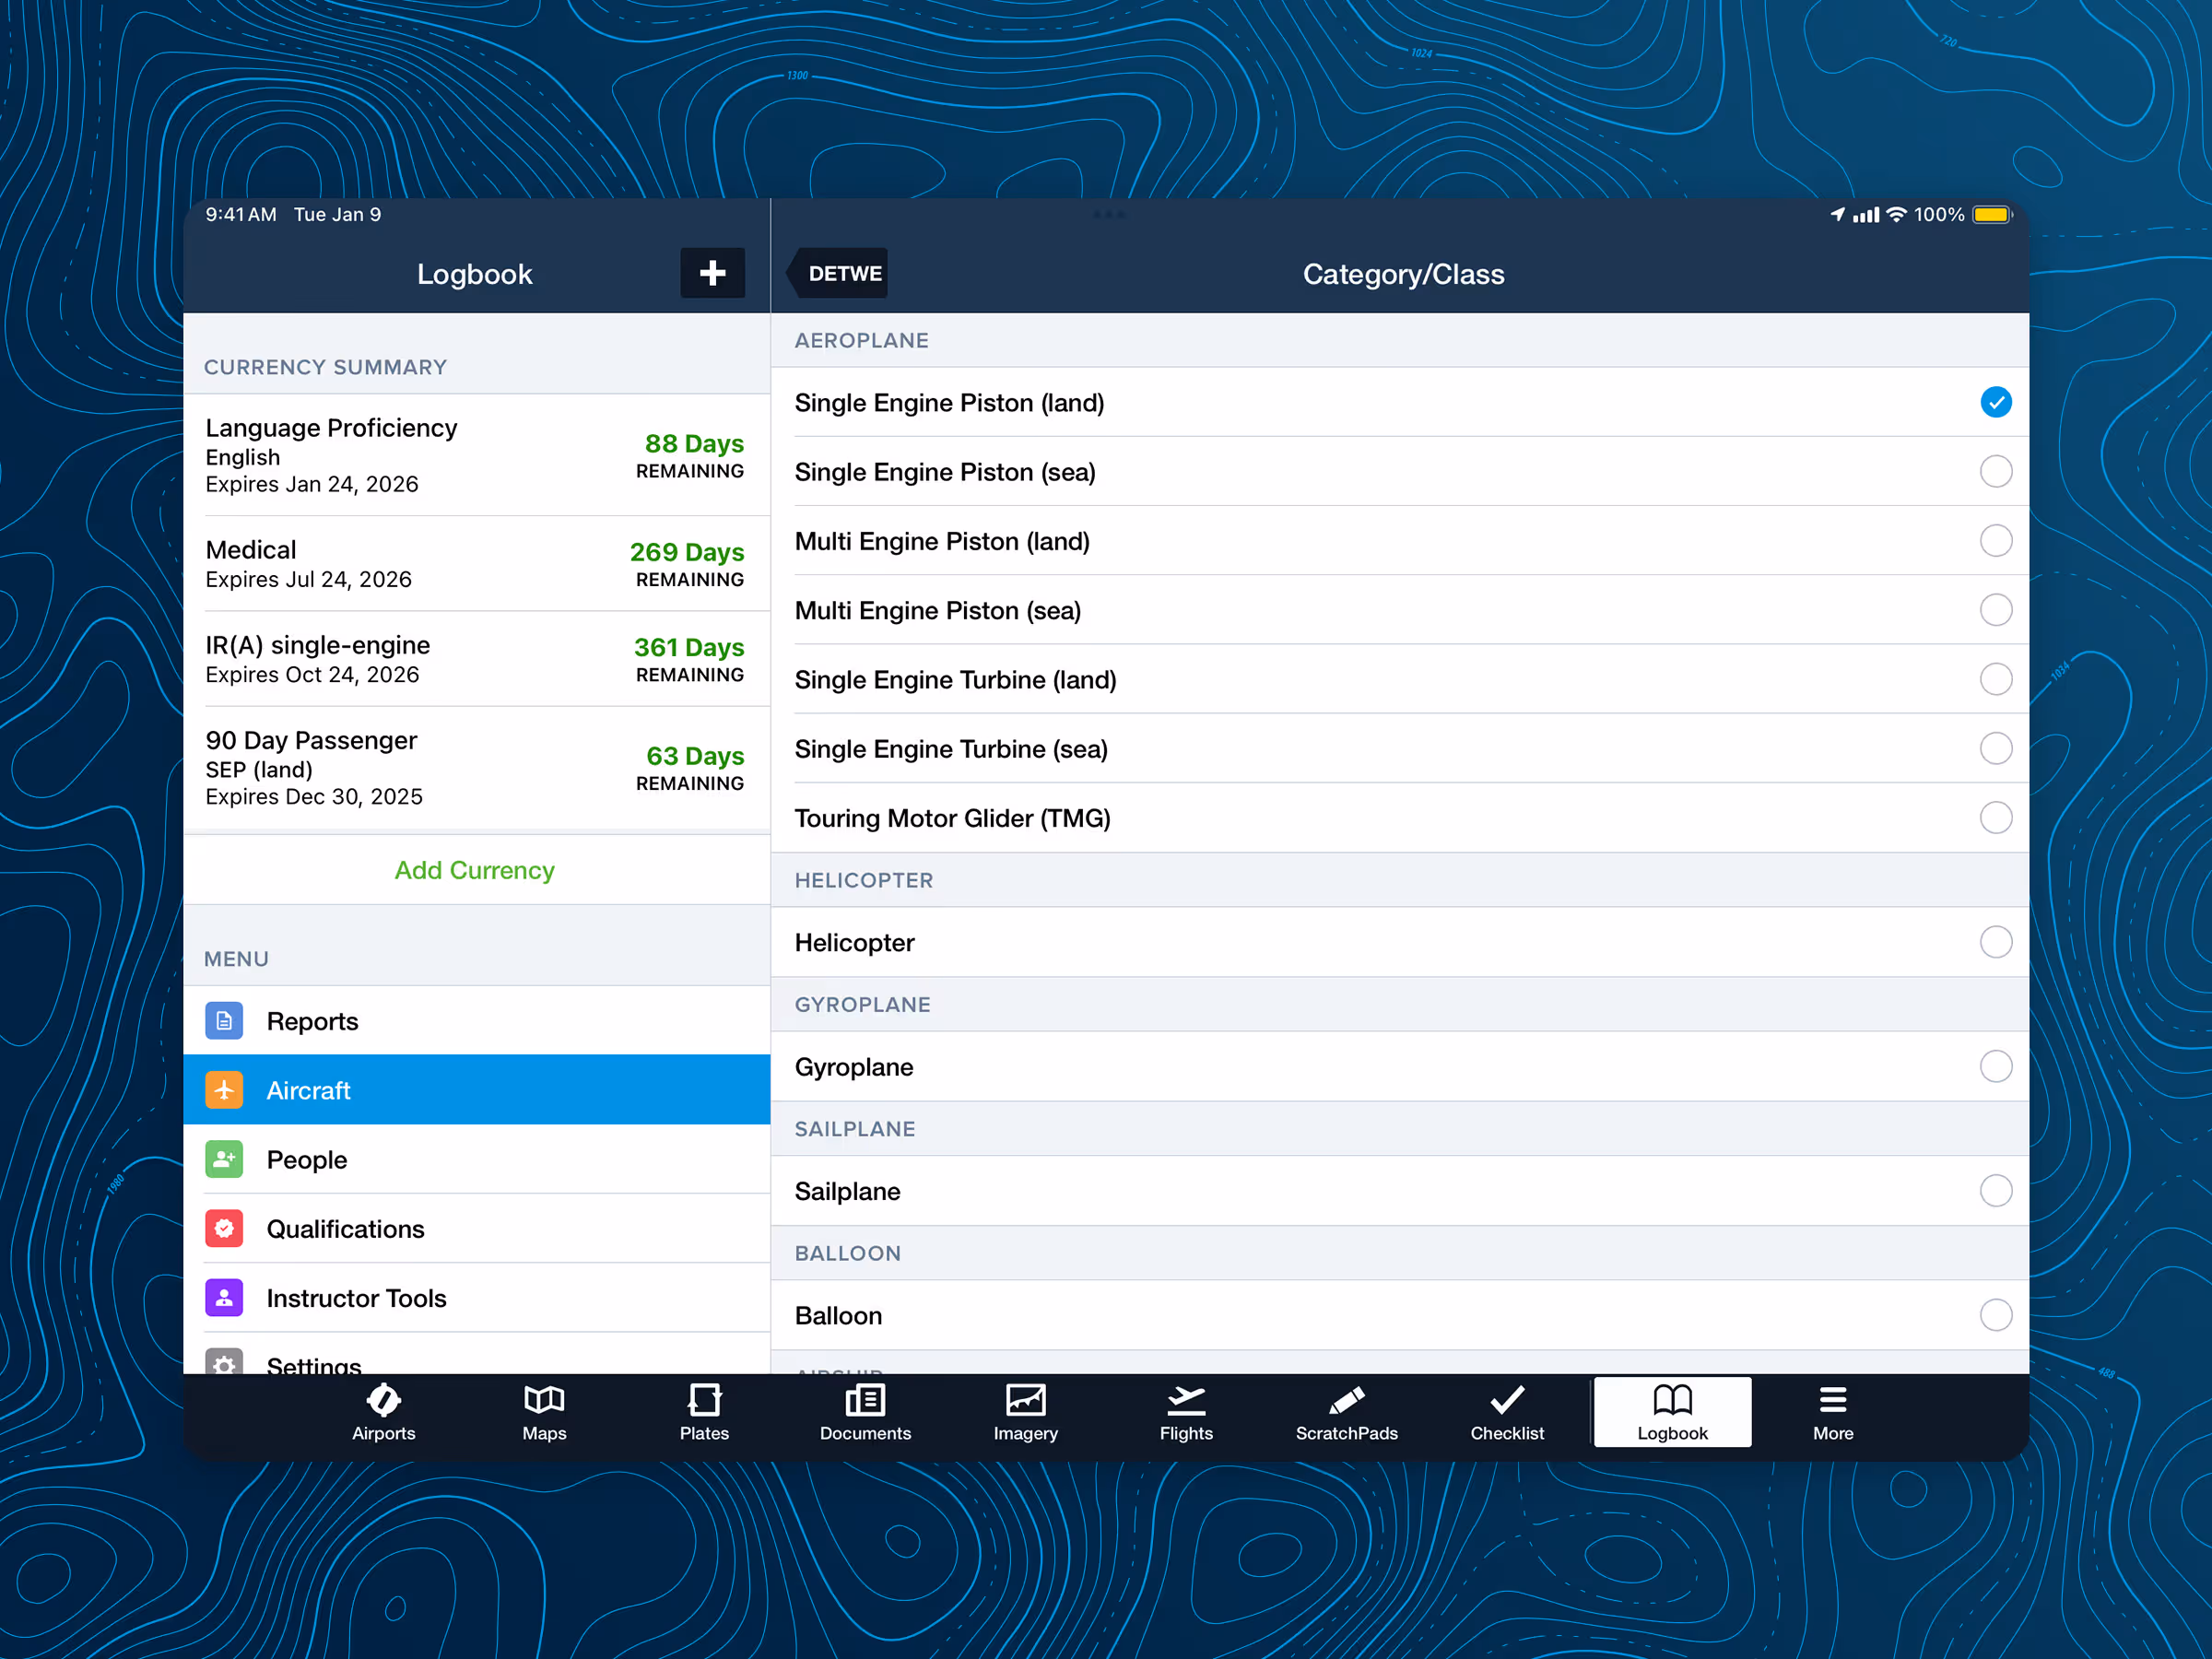The image size is (2212, 1659).
Task: Go back to DETWE aircraft details
Action: tap(841, 272)
